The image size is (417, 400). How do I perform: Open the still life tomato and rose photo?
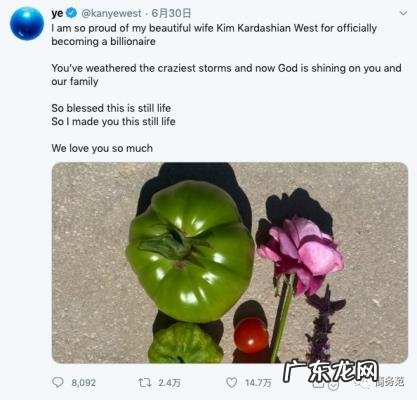pos(230,263)
